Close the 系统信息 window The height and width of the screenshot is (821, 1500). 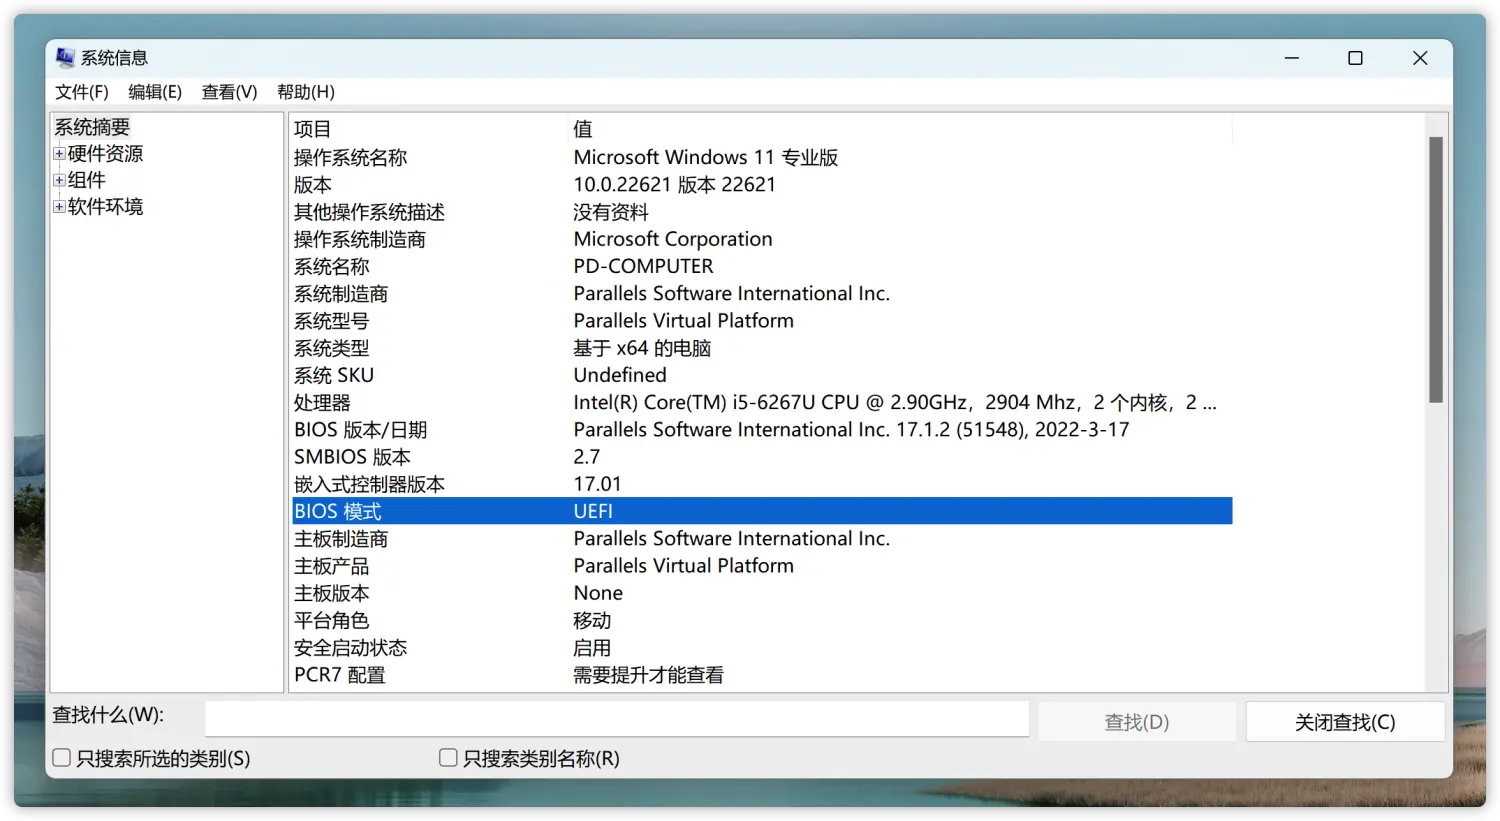coord(1420,58)
